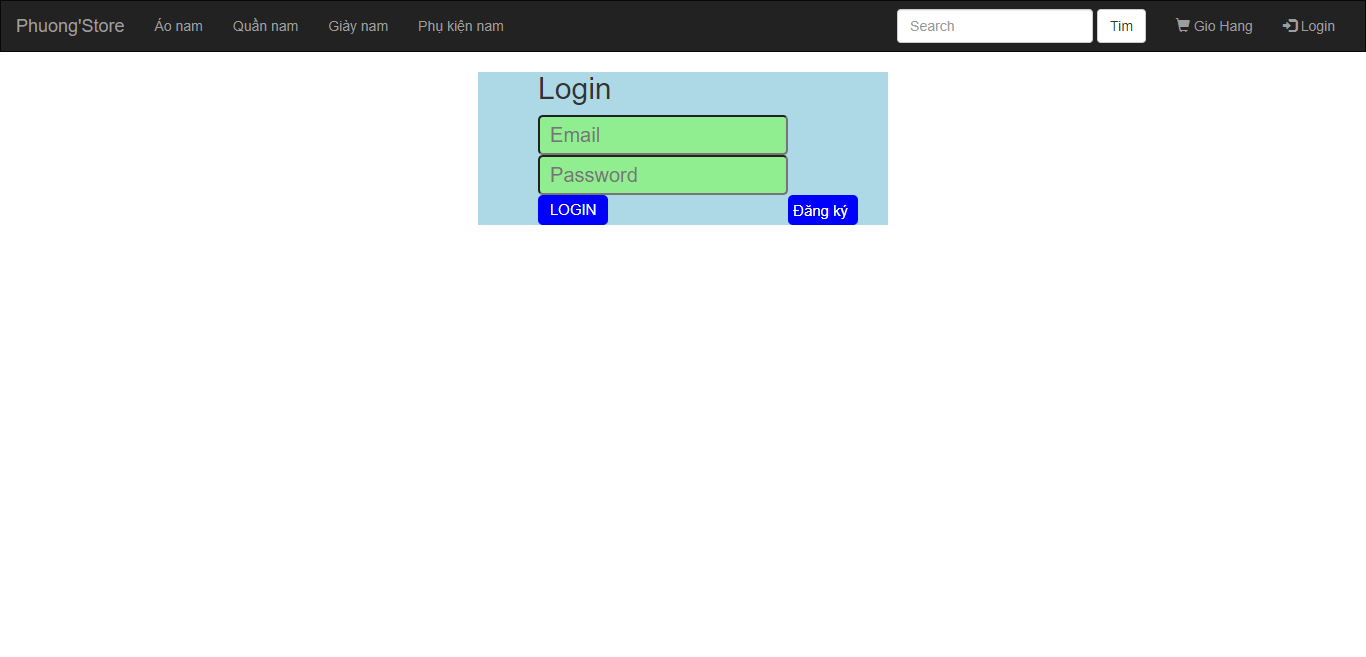Browse the Phụ kiện nam section

[x=460, y=26]
